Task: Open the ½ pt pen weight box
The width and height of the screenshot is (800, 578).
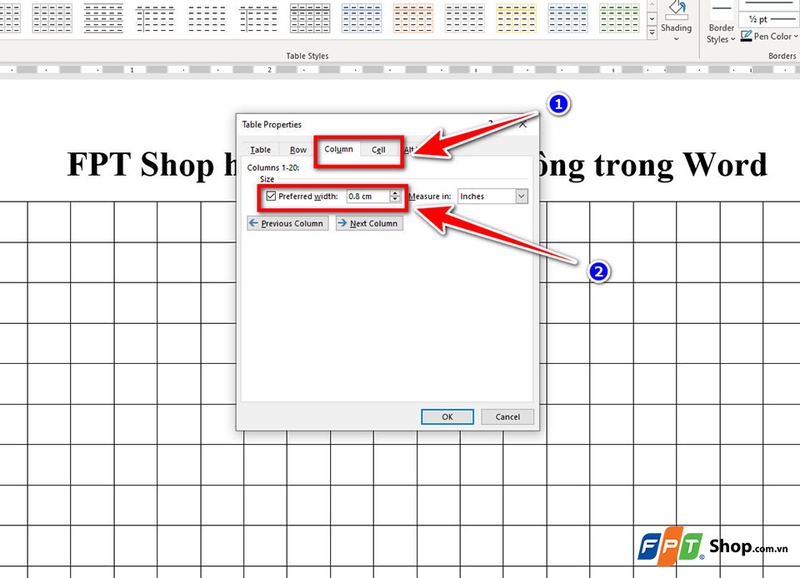Action: [x=769, y=19]
